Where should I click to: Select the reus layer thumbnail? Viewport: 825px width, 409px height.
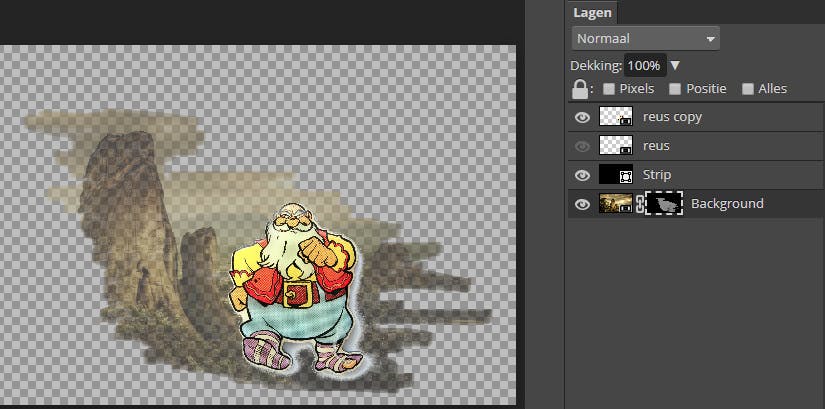pyautogui.click(x=616, y=145)
